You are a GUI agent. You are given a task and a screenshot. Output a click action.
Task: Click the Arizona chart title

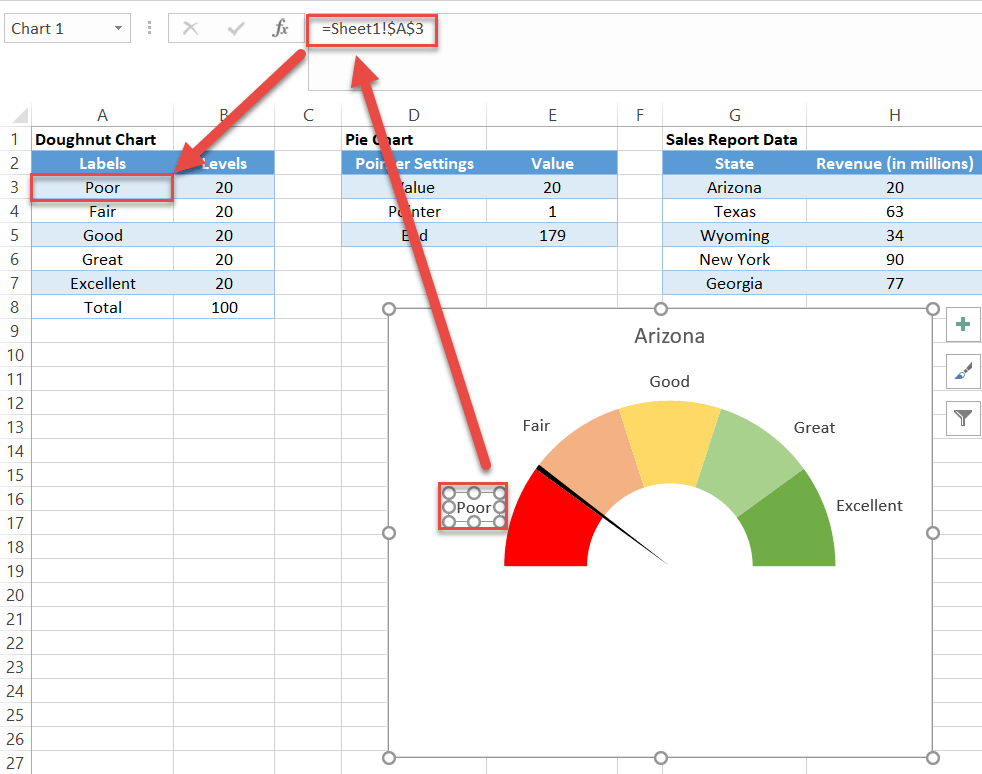point(669,336)
